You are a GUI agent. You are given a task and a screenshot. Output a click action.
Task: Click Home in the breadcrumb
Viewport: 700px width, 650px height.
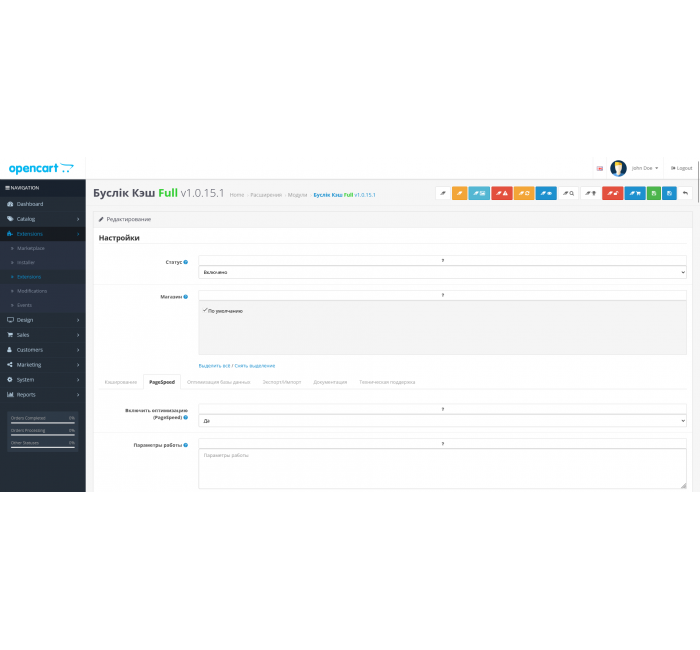(237, 195)
